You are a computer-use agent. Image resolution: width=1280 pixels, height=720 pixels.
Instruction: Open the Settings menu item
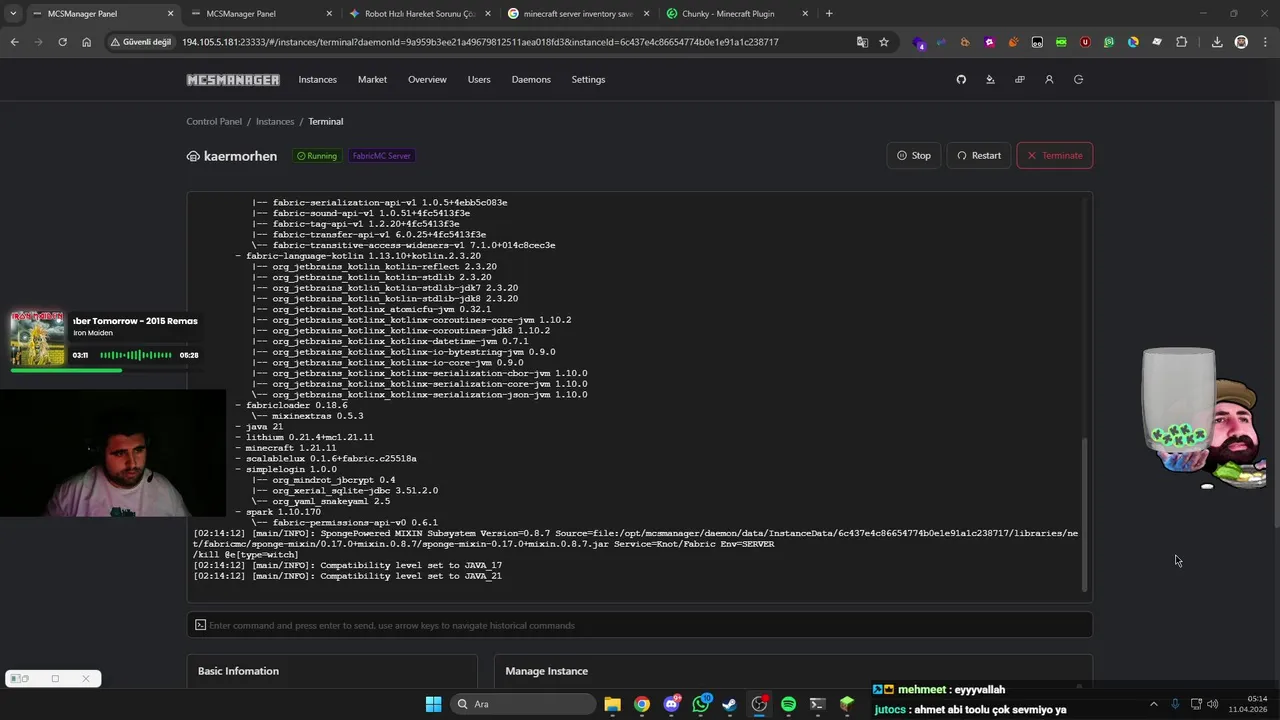[588, 80]
